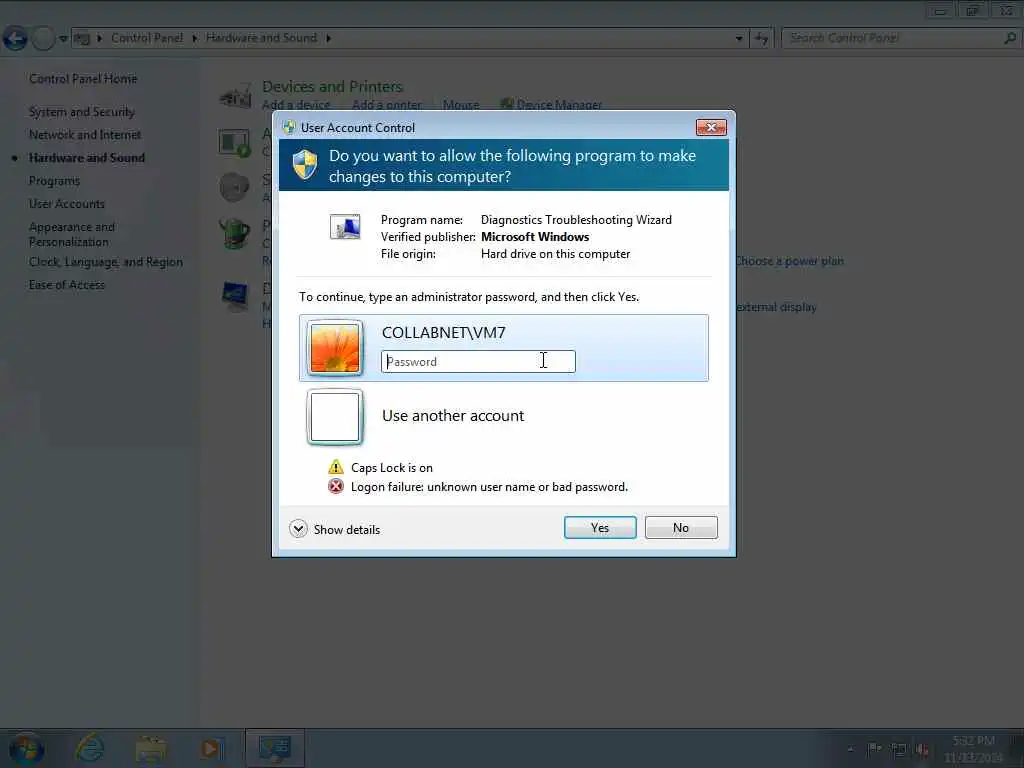This screenshot has width=1024, height=768.
Task: Open address bar history dropdown
Action: [739, 39]
